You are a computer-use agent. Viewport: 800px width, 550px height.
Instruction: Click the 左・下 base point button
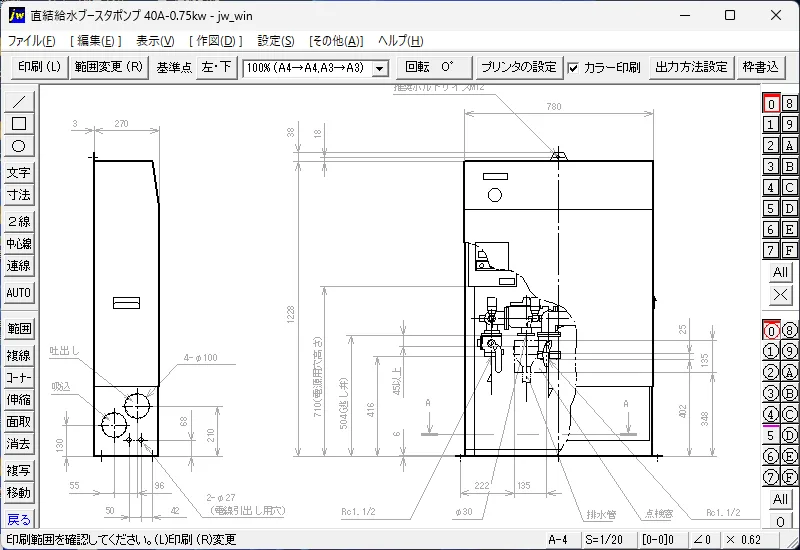pos(217,67)
